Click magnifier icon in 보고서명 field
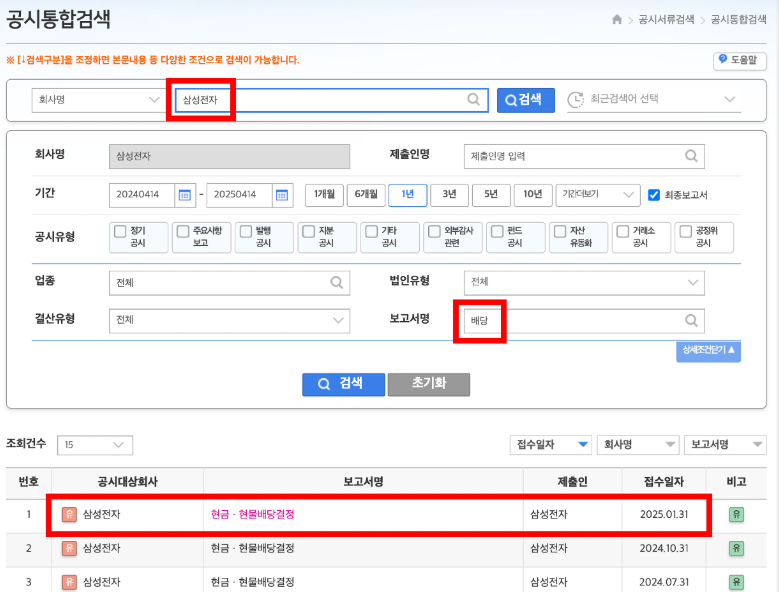This screenshot has height=592, width=779. click(x=691, y=320)
